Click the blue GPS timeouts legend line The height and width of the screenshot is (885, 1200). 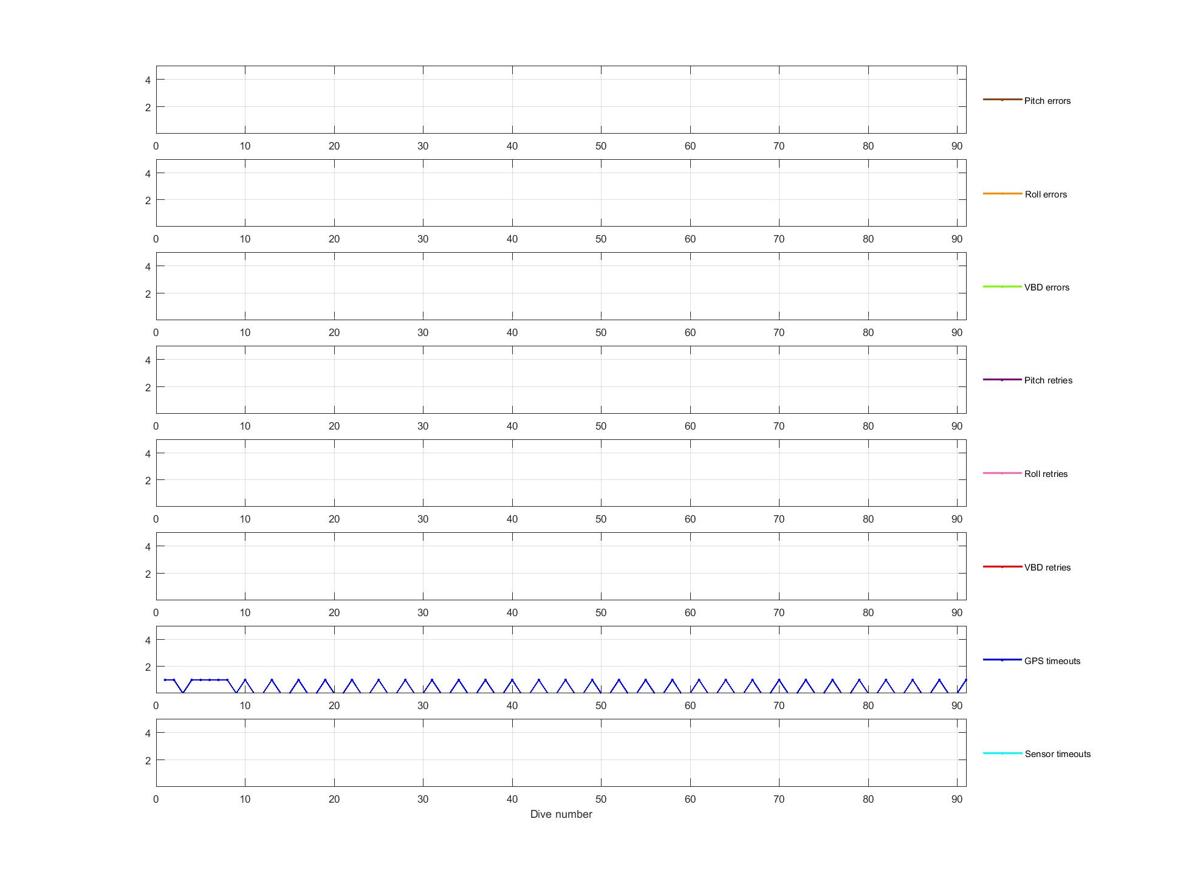click(x=1002, y=660)
